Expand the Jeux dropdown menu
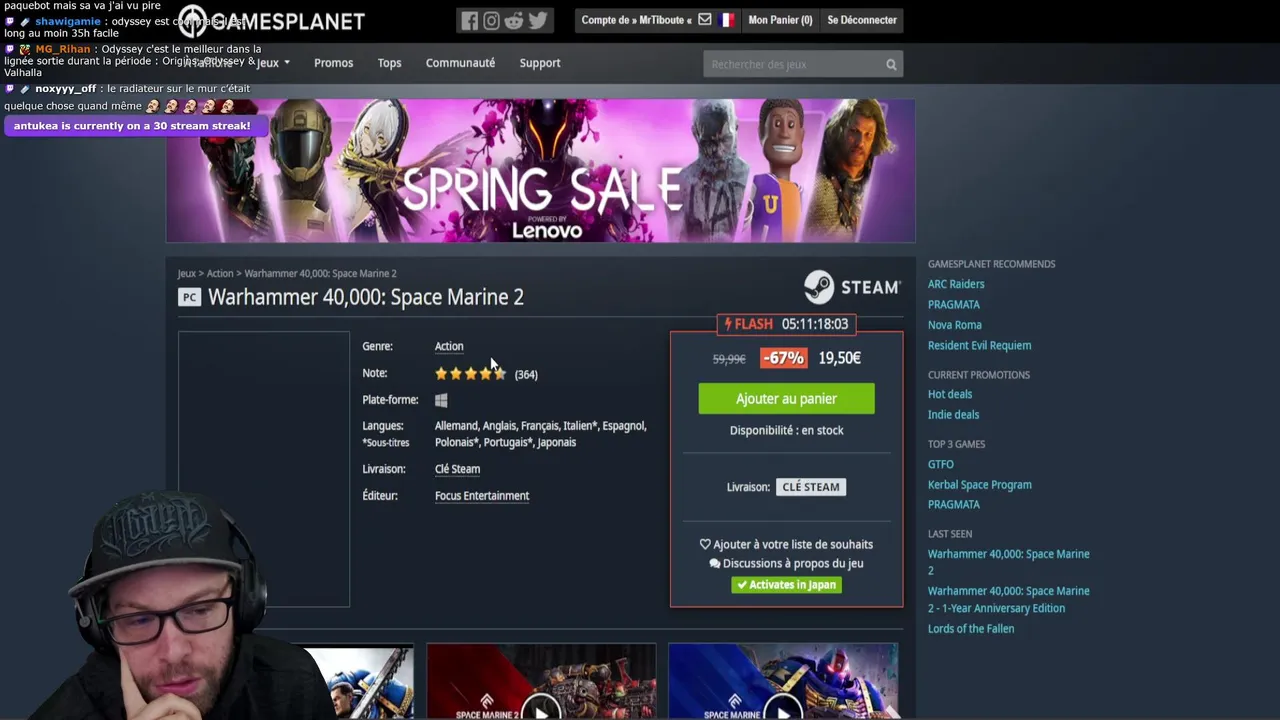Viewport: 1280px width, 720px height. coord(273,63)
